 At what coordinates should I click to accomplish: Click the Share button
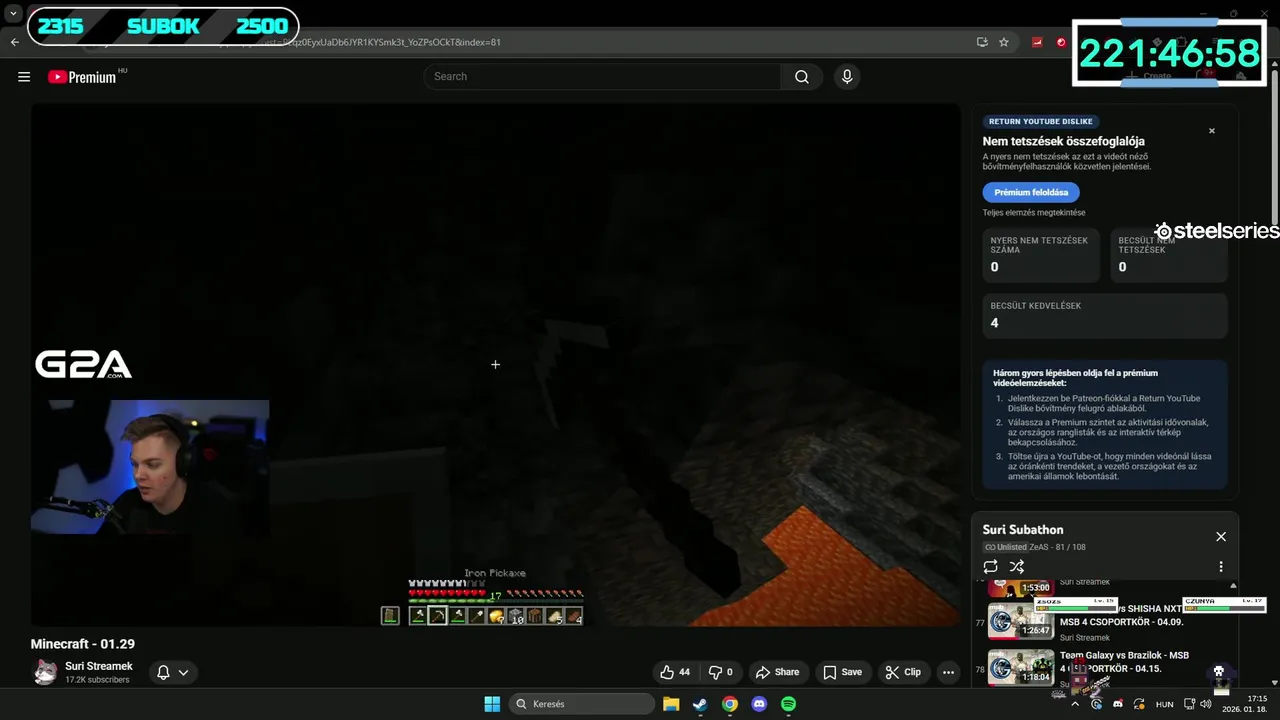777,672
